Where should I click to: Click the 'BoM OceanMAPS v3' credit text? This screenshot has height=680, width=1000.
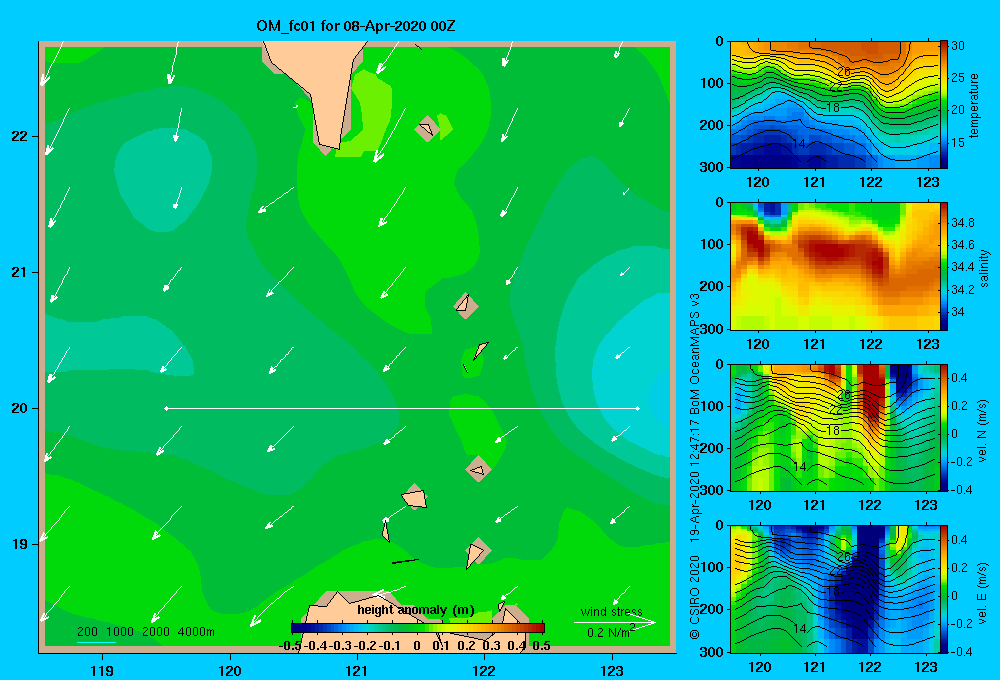tap(695, 353)
